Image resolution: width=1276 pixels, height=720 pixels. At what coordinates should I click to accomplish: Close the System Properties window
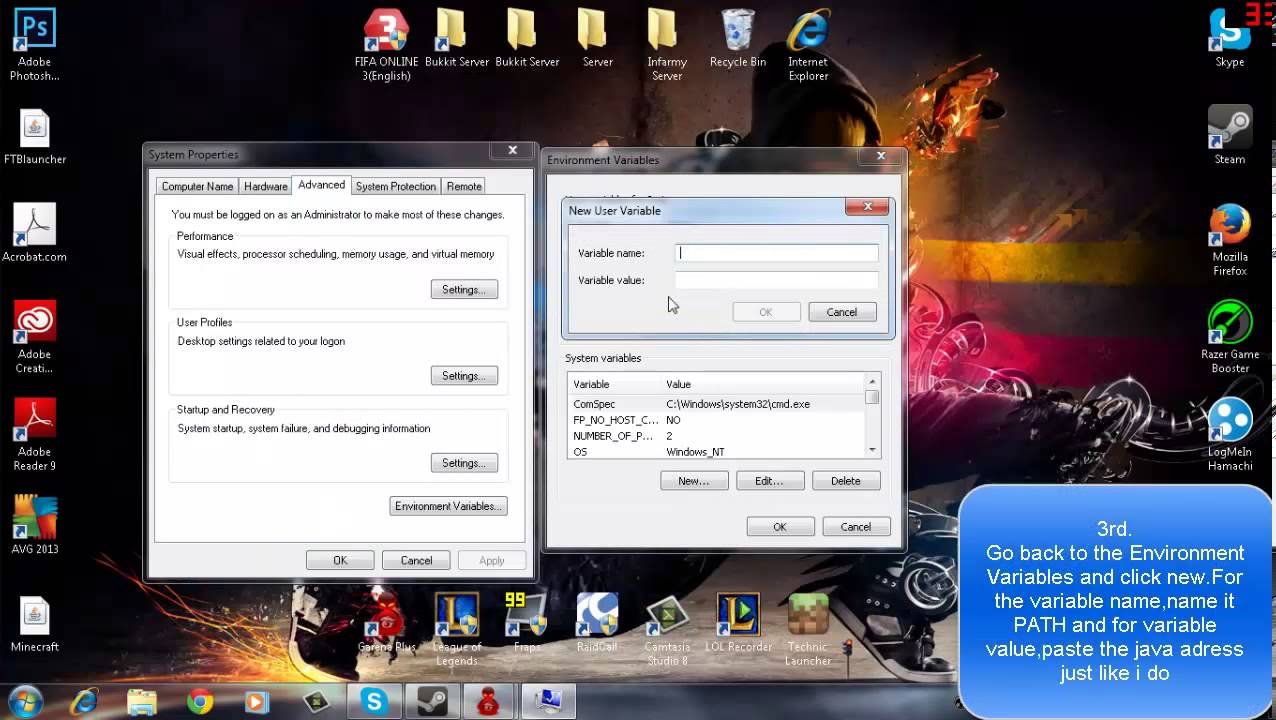point(512,150)
